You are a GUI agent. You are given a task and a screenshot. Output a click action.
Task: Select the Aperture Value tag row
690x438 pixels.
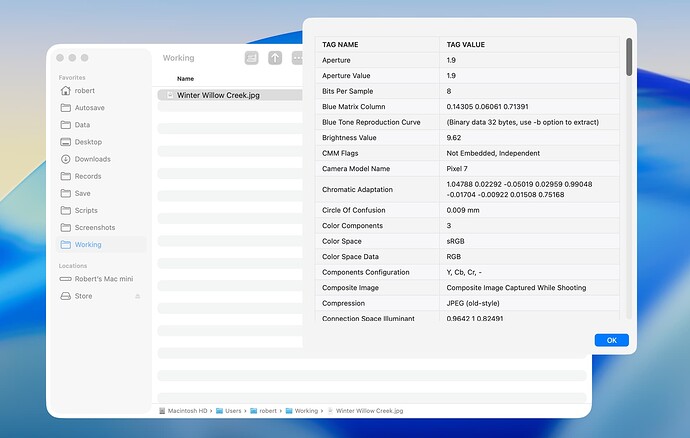[467, 76]
